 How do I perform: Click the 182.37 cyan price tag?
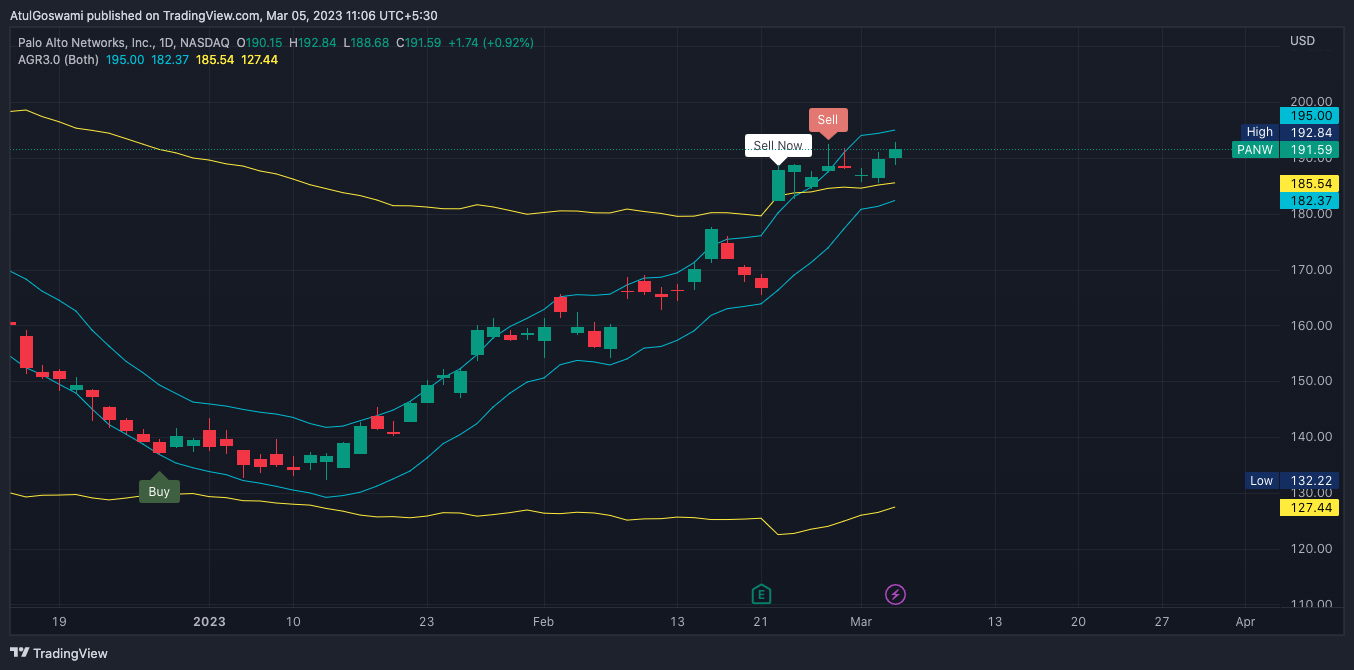[1309, 201]
